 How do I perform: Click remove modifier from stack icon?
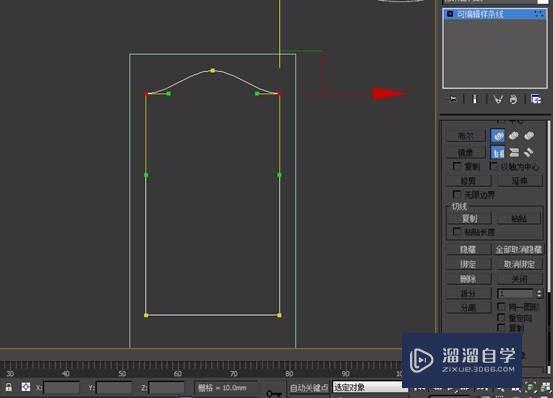(x=514, y=100)
